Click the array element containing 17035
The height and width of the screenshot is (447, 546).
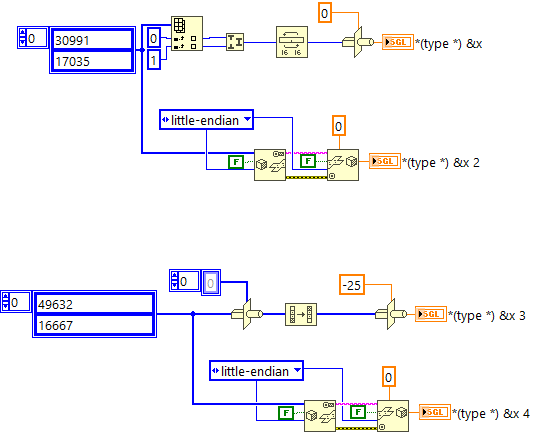pos(92,62)
